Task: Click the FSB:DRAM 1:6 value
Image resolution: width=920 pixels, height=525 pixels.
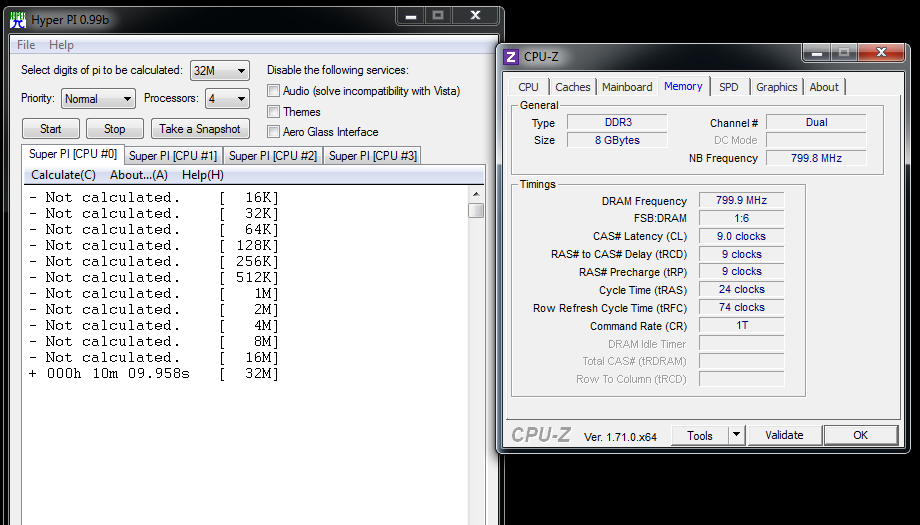Action: click(742, 218)
